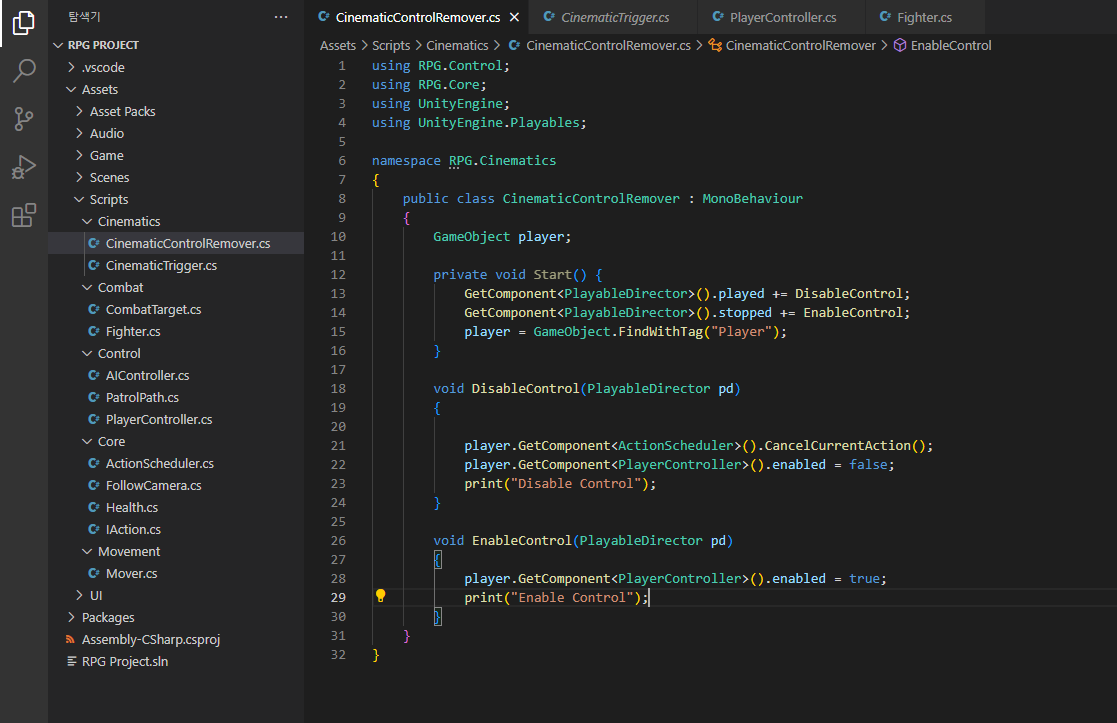This screenshot has width=1117, height=723.
Task: Open the Source Control view icon
Action: pos(24,119)
